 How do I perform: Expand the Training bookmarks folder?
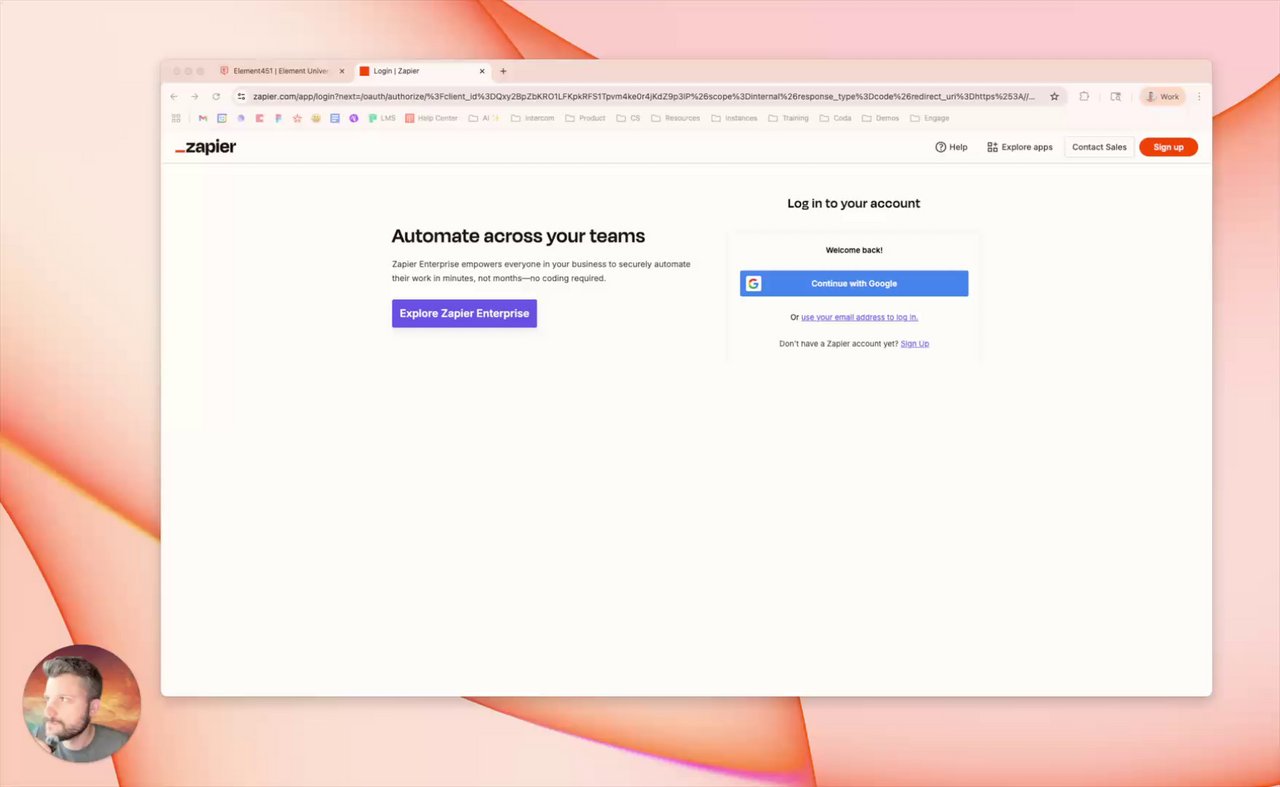point(788,118)
